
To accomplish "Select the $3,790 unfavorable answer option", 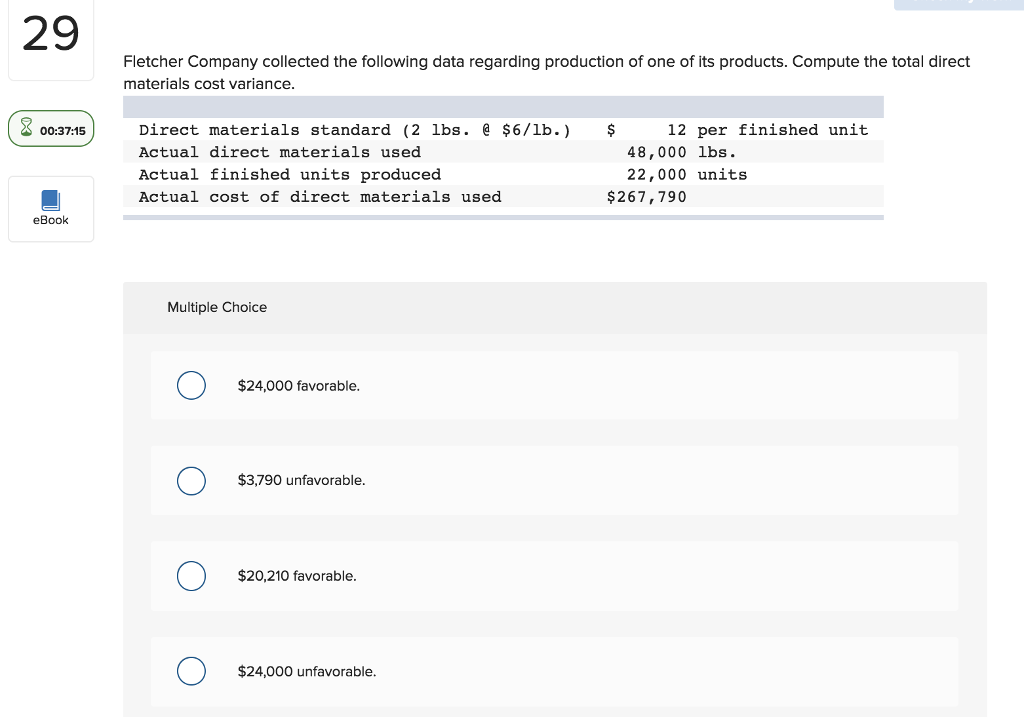I will click(x=191, y=481).
